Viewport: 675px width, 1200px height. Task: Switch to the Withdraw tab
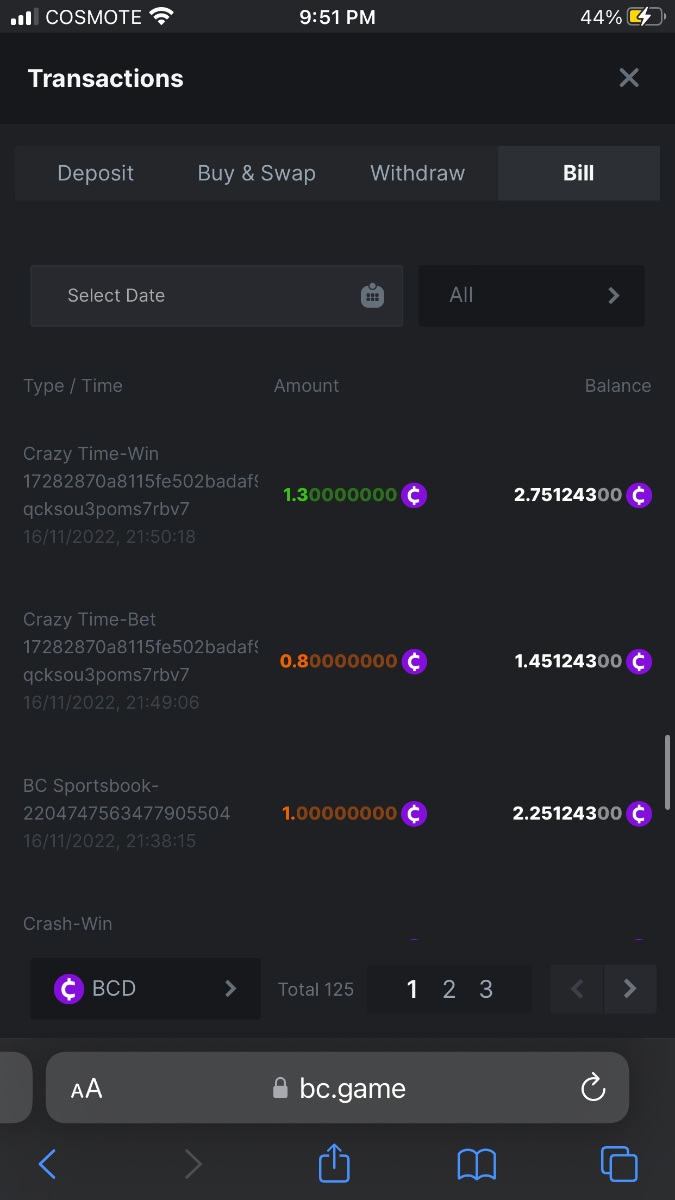[x=417, y=173]
